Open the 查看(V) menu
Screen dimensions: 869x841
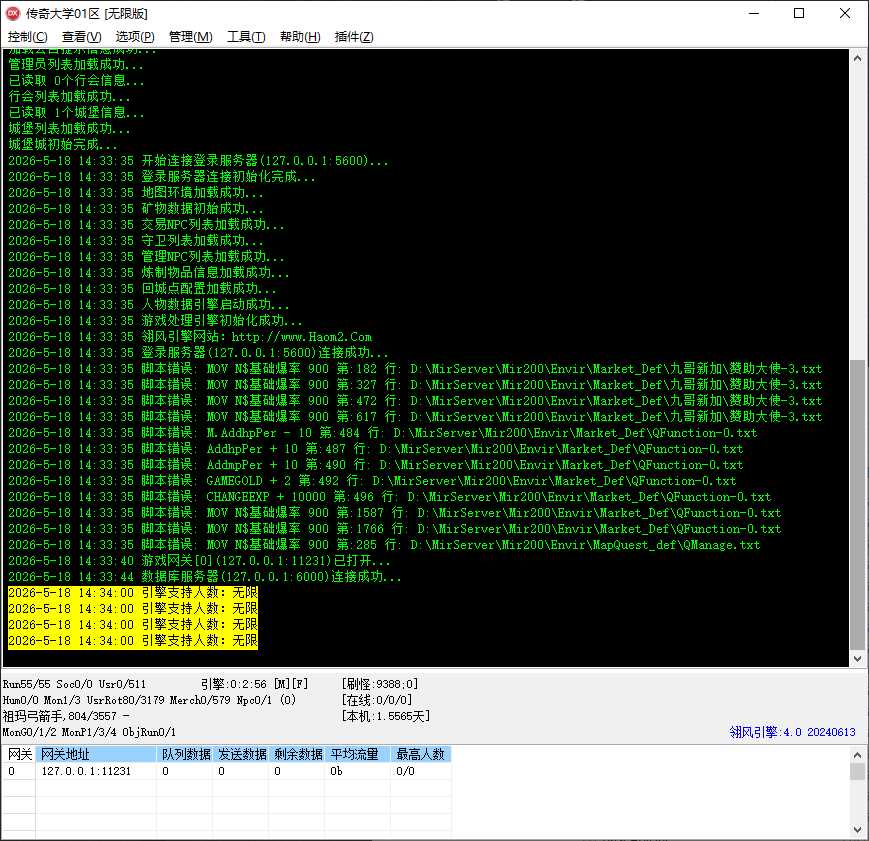[81, 37]
